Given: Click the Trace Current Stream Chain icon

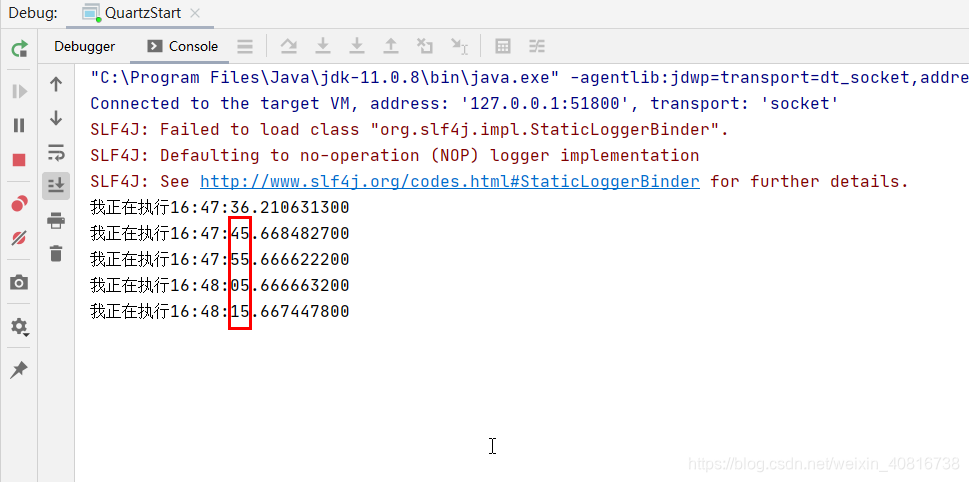Looking at the screenshot, I should (537, 46).
